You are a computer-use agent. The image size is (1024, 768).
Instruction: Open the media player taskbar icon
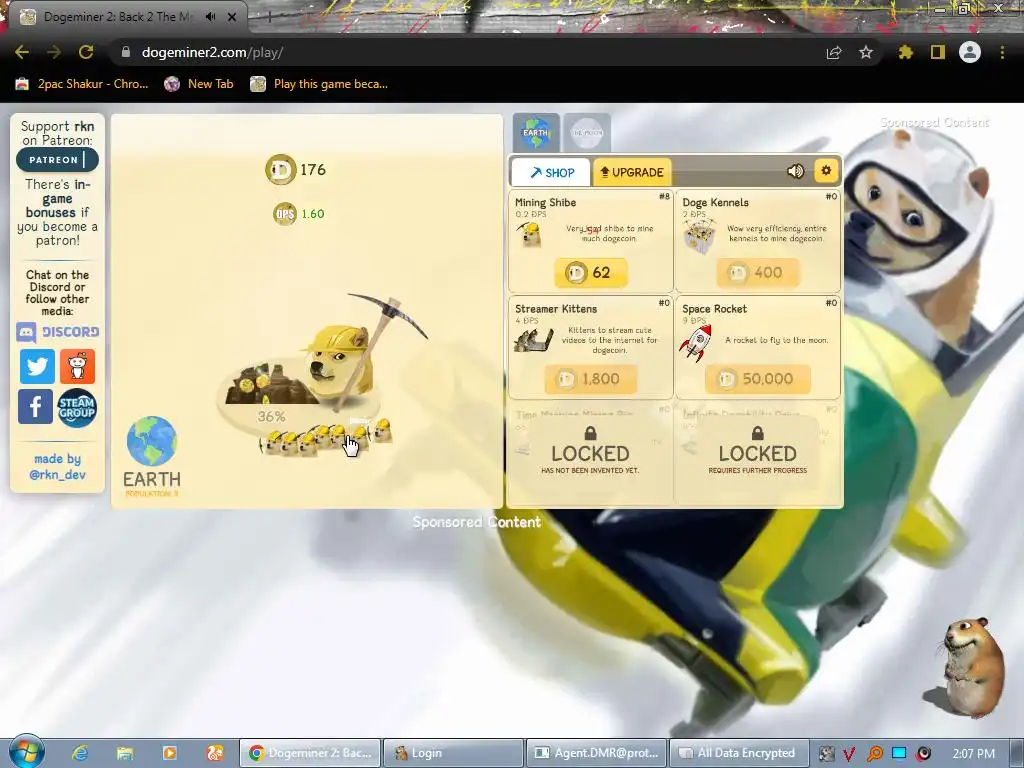170,753
